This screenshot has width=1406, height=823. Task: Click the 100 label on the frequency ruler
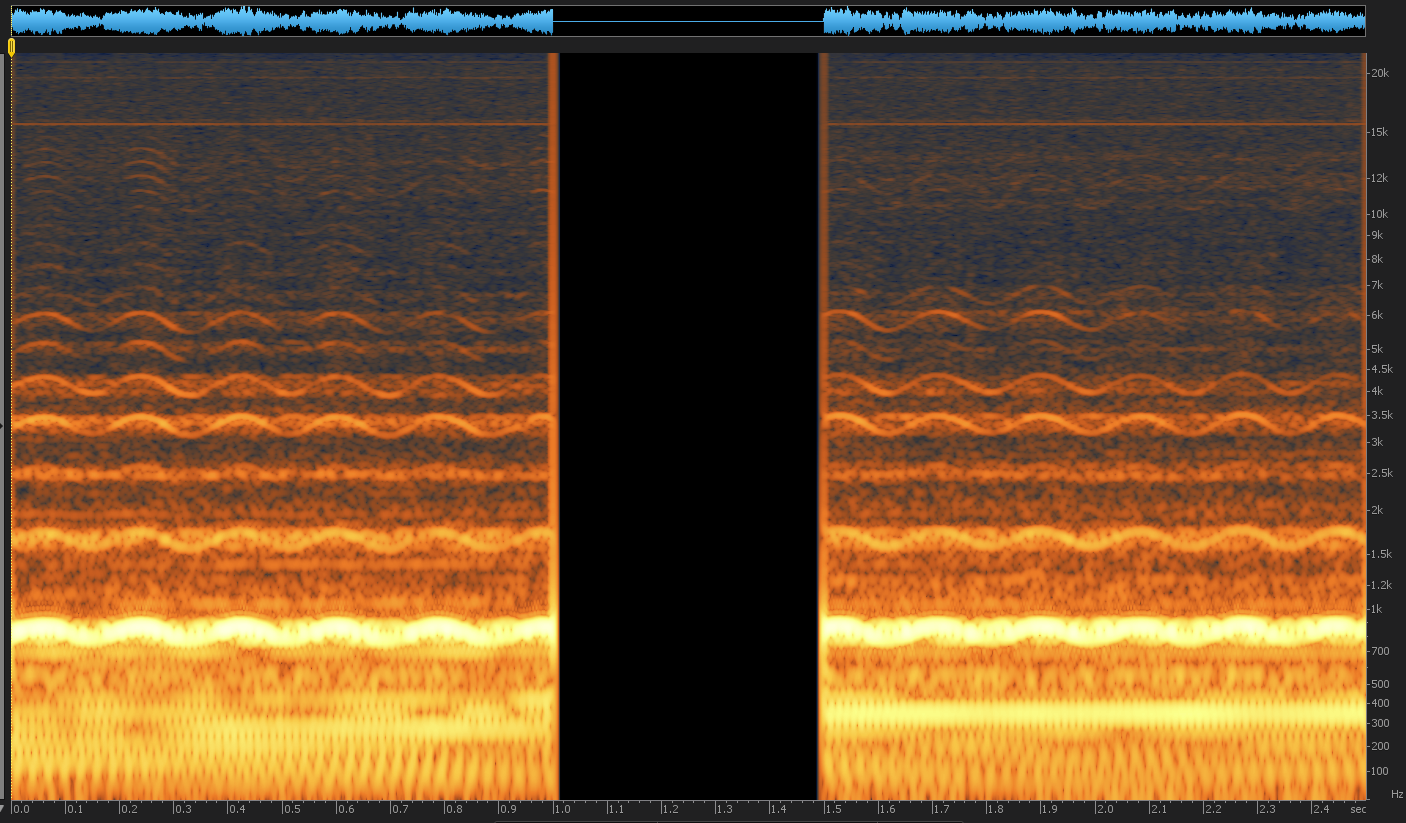(x=1380, y=771)
